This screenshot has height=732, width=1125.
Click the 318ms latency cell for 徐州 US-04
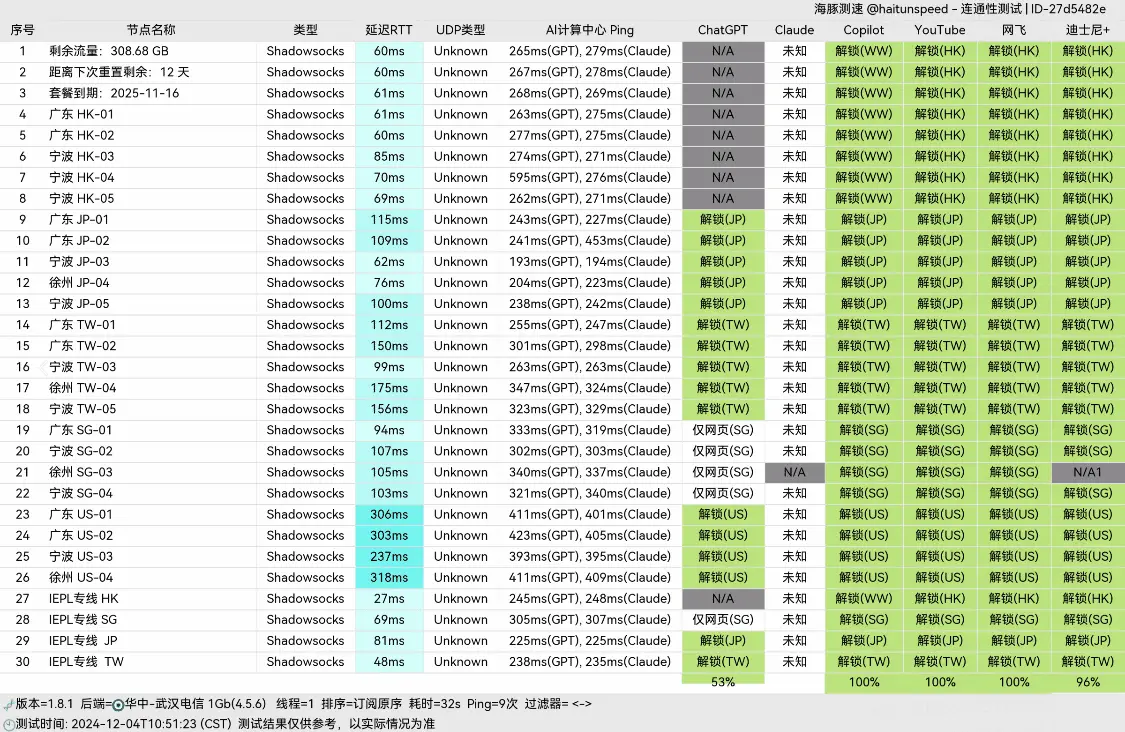pos(389,577)
